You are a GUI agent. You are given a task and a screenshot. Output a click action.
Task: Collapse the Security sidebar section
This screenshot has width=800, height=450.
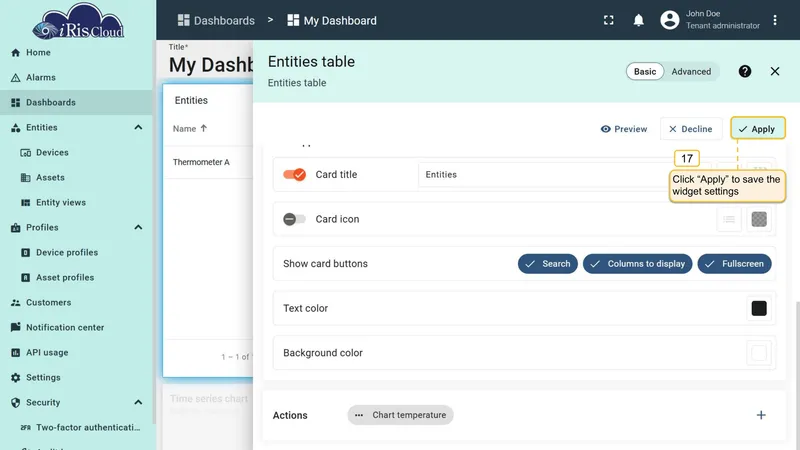tap(138, 403)
